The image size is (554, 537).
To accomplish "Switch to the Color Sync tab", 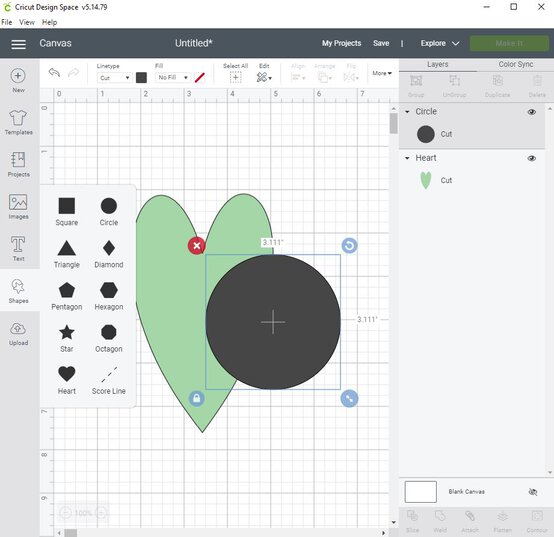I will (516, 64).
